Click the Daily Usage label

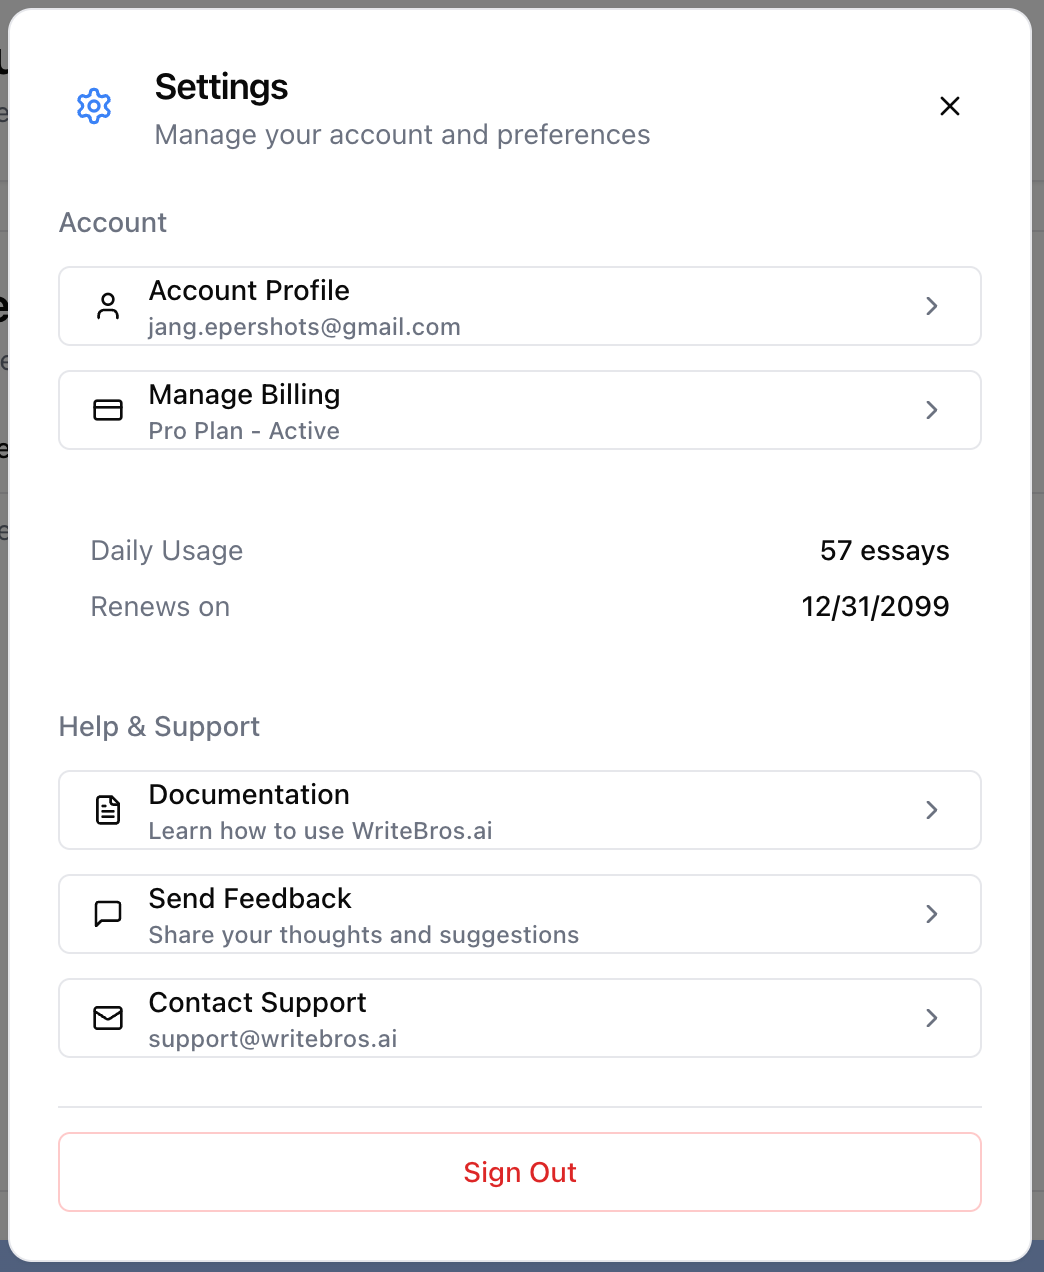(x=167, y=551)
